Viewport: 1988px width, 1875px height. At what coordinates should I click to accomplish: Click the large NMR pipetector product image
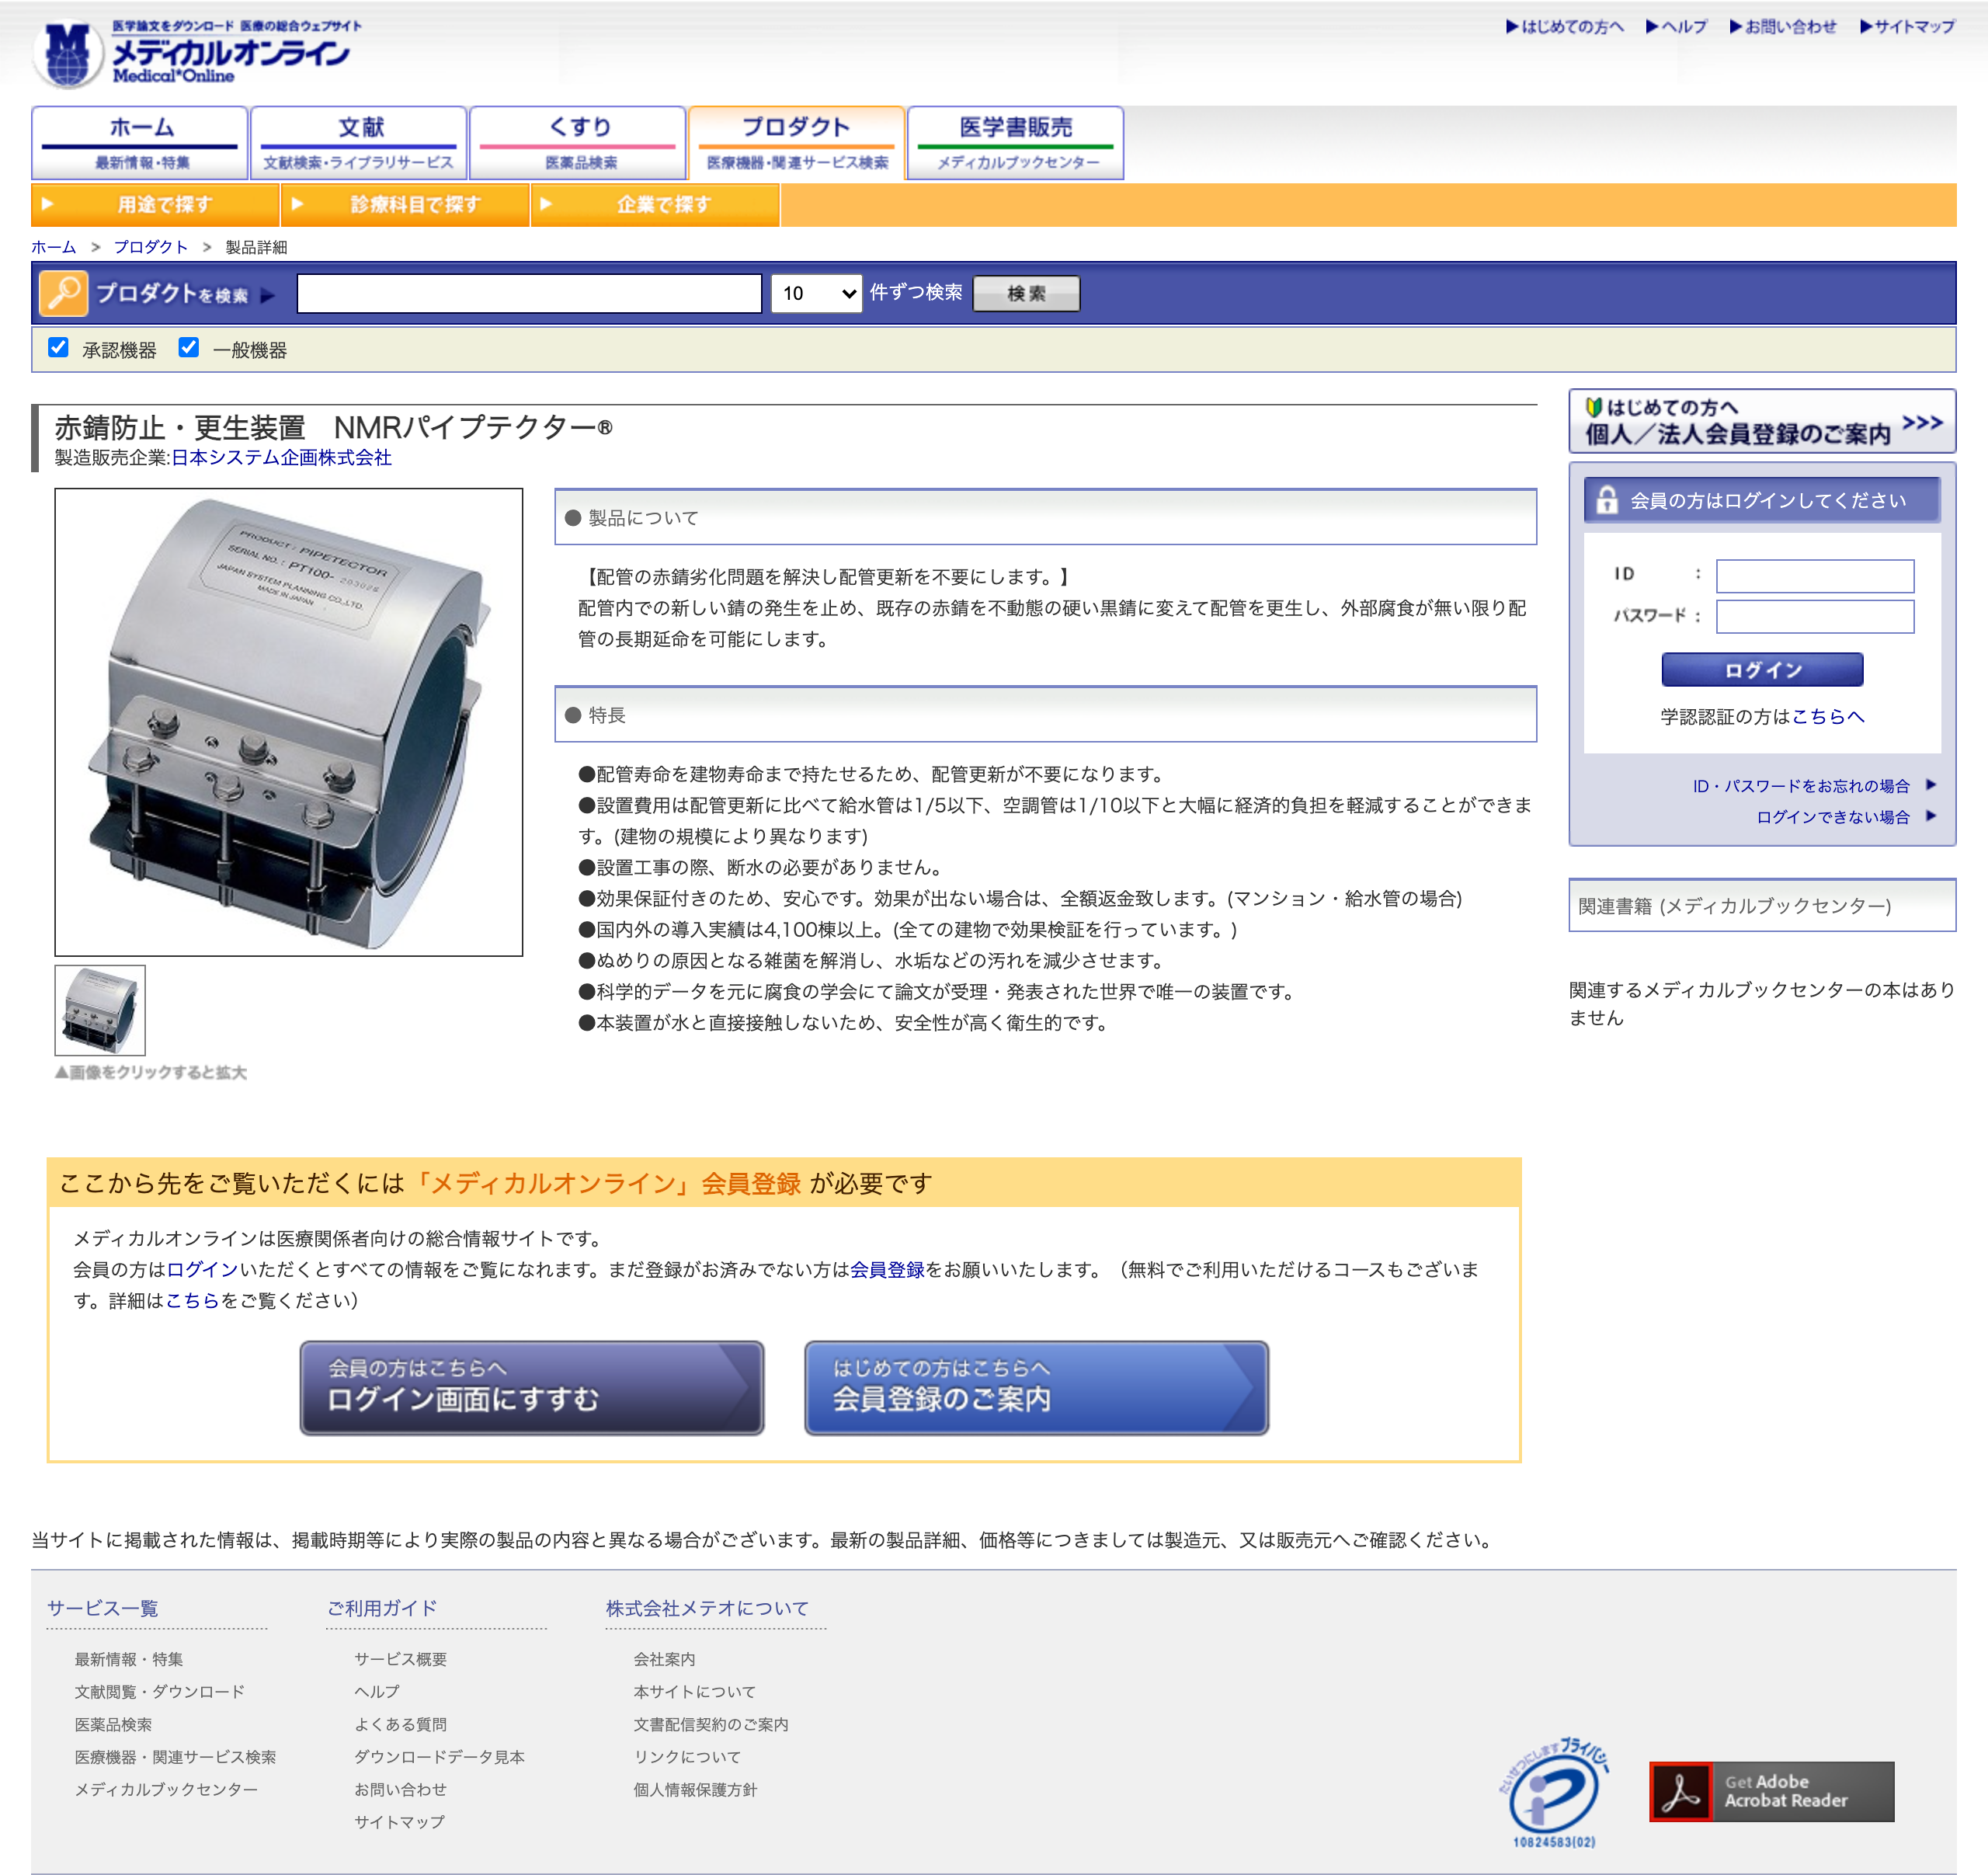[x=289, y=722]
